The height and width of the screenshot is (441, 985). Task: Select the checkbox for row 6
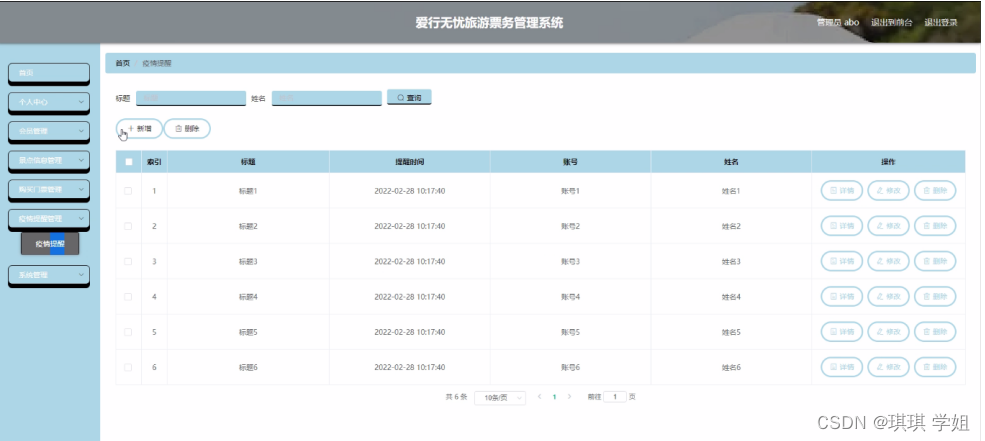pos(128,367)
